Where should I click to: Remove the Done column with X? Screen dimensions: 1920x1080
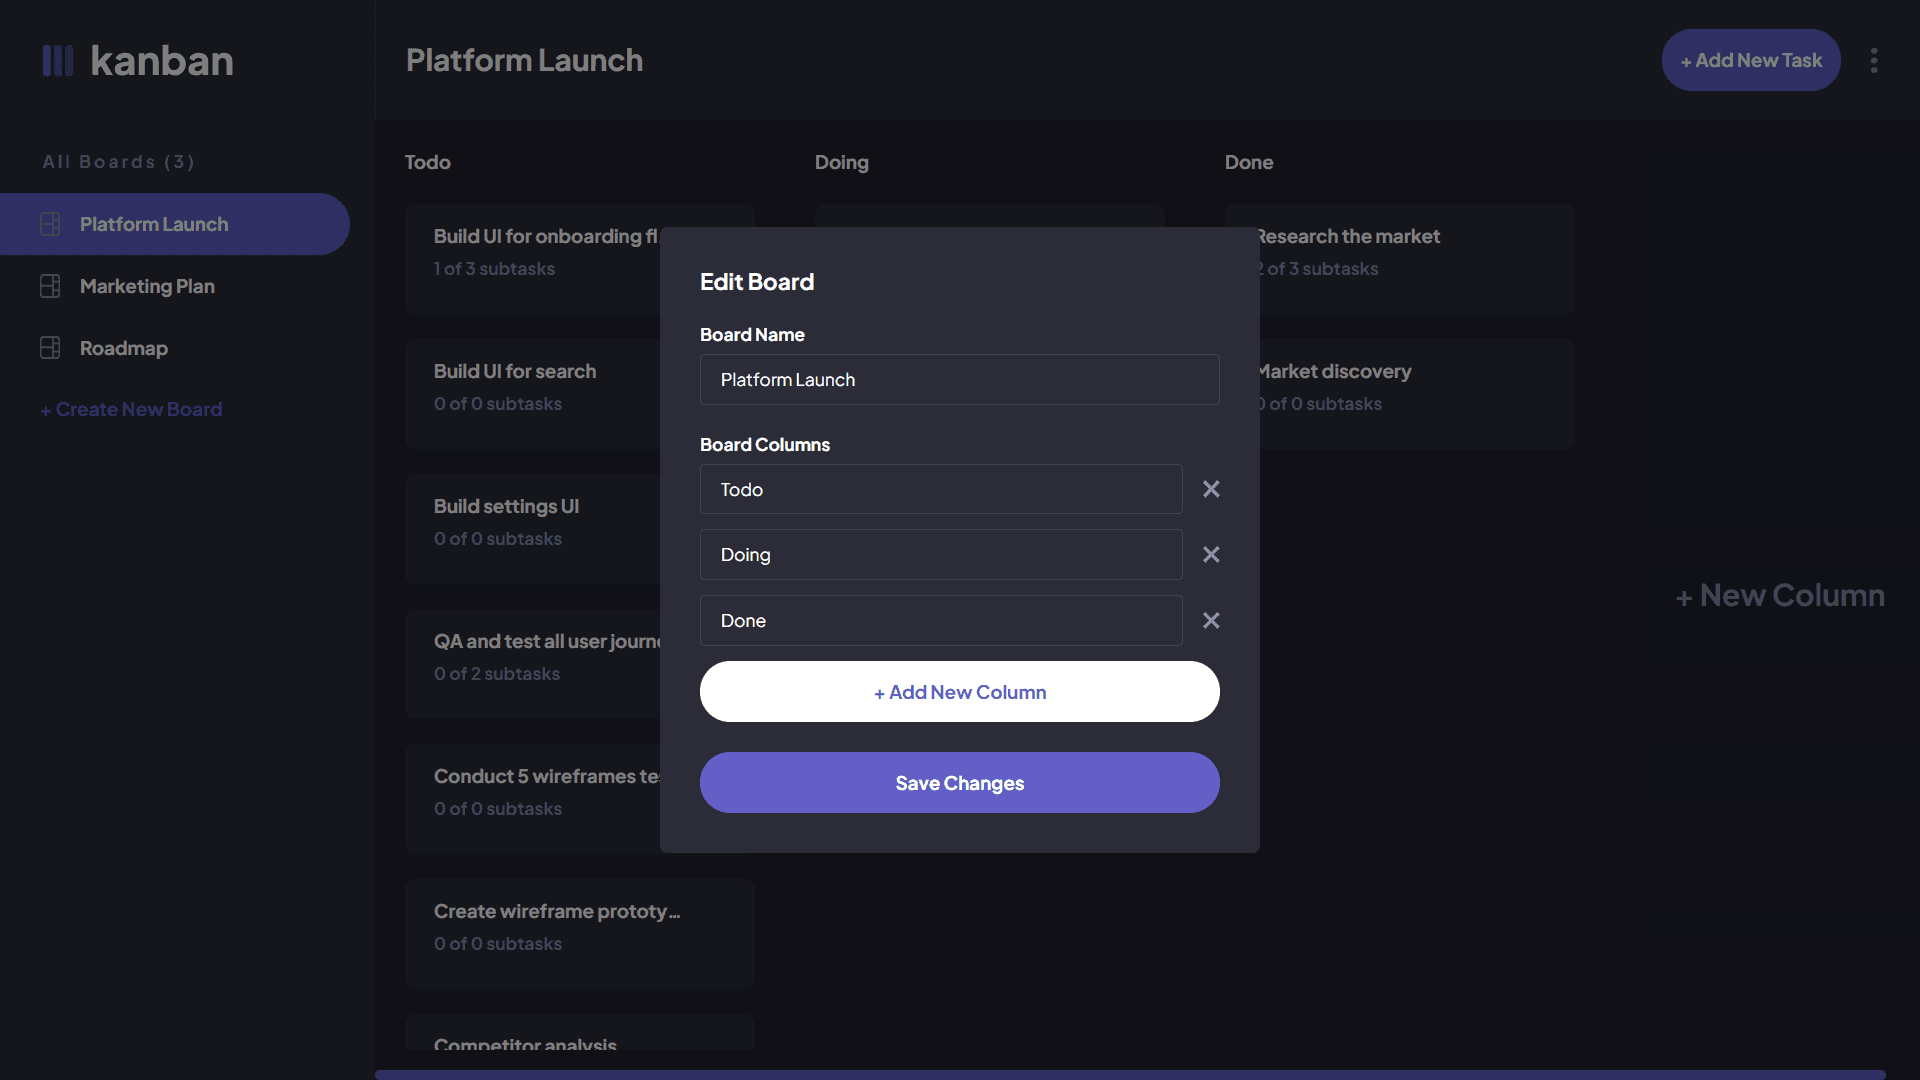point(1211,621)
